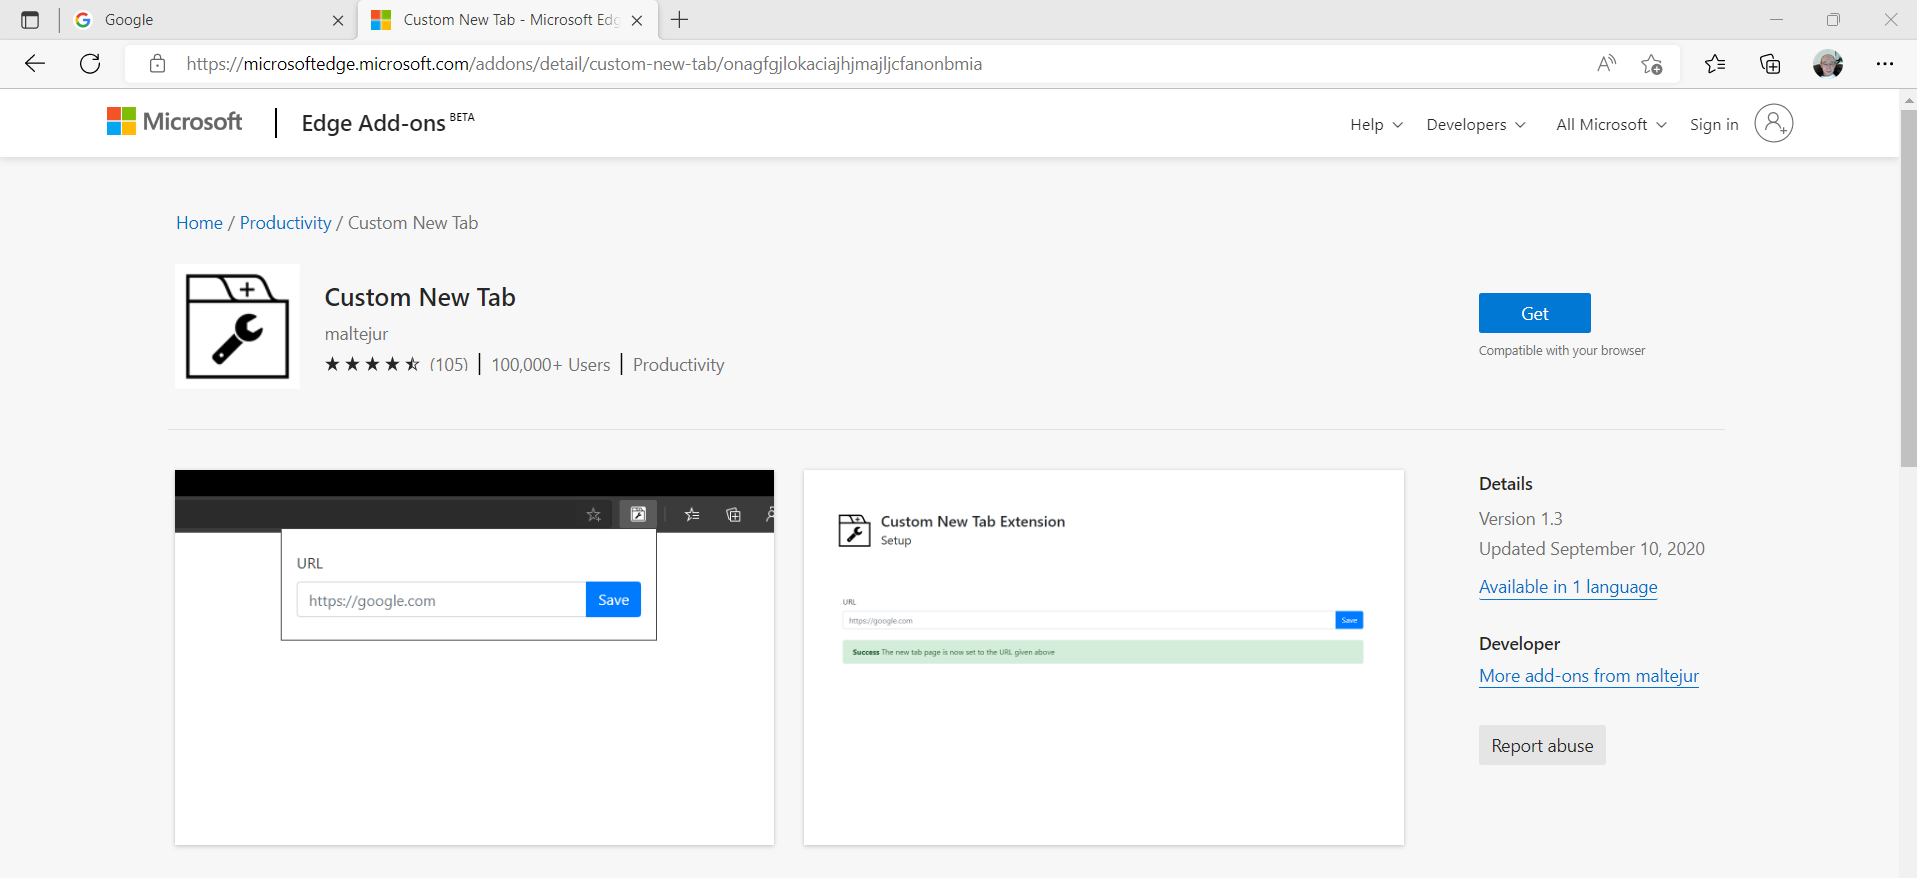Go to Home breadcrumb link

(199, 223)
